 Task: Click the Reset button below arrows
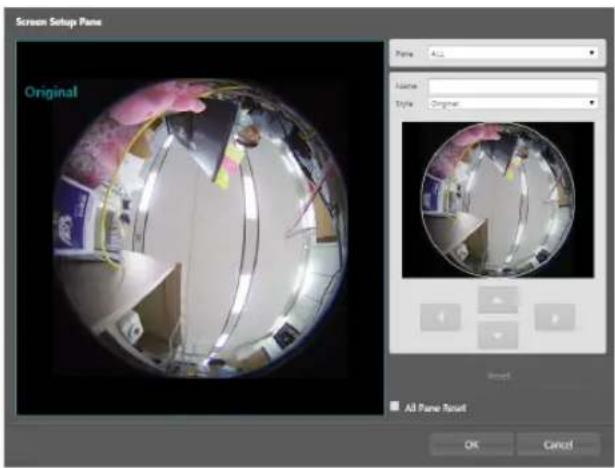499,376
